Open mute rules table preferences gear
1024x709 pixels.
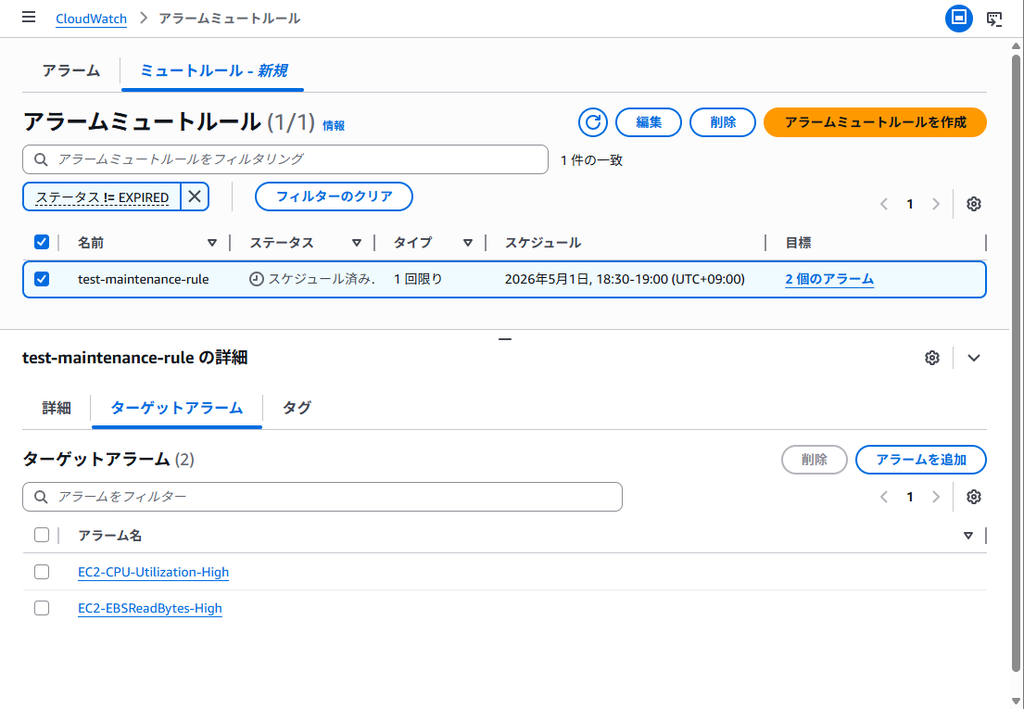coord(974,204)
